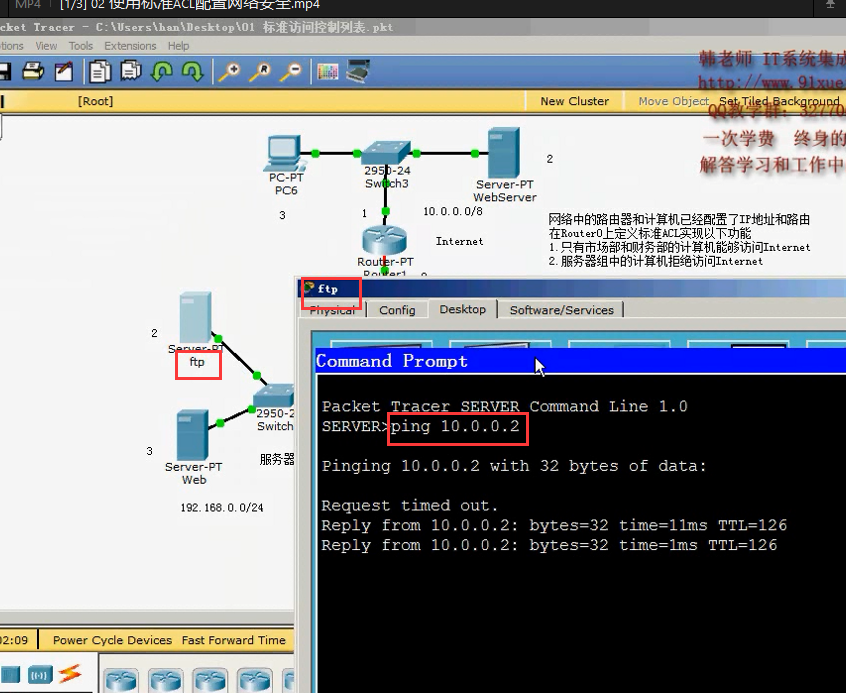Click the reply line with time=1ms
The height and width of the screenshot is (693, 846).
[549, 545]
